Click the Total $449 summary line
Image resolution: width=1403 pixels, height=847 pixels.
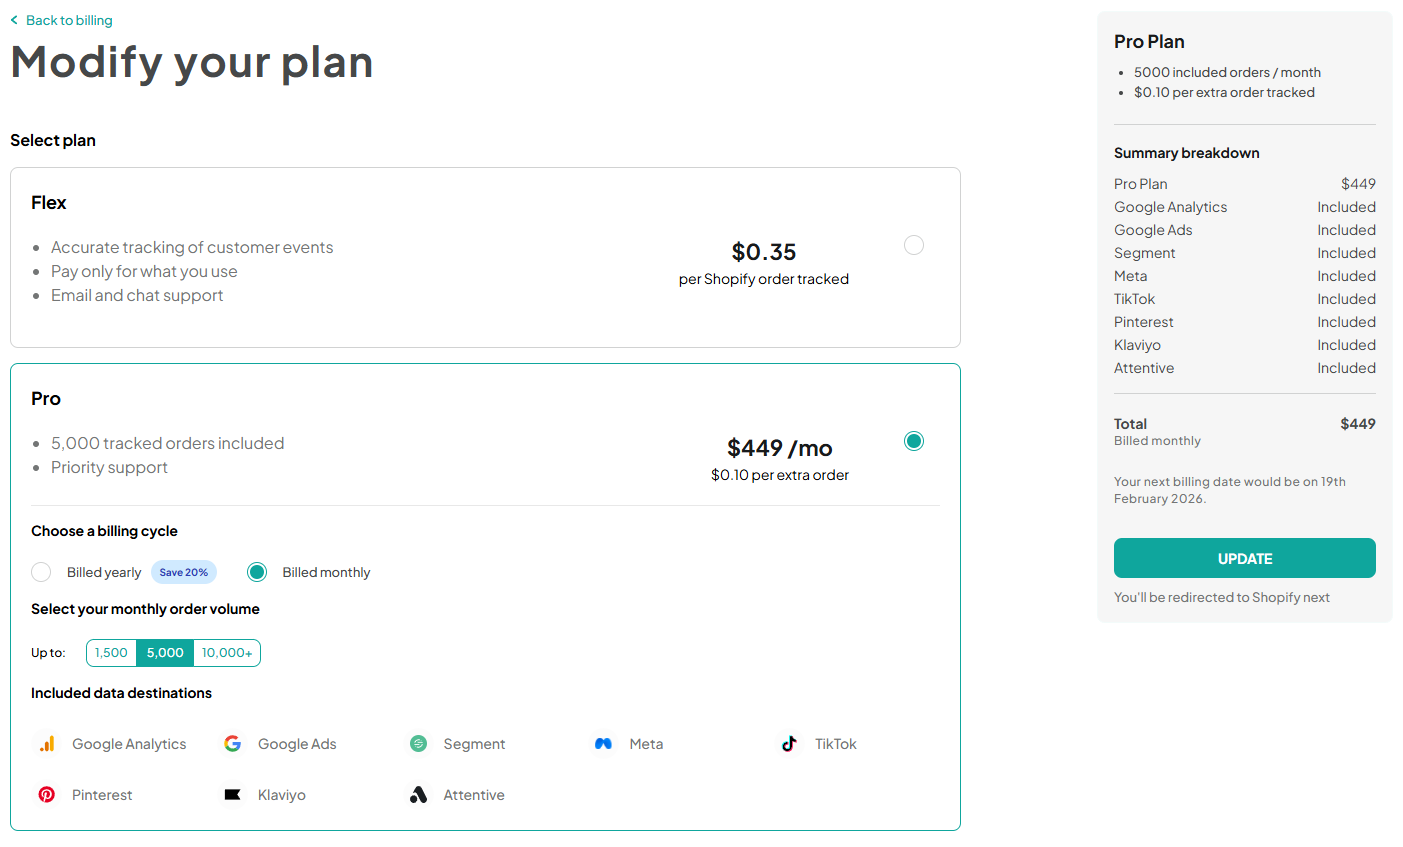click(x=1245, y=423)
